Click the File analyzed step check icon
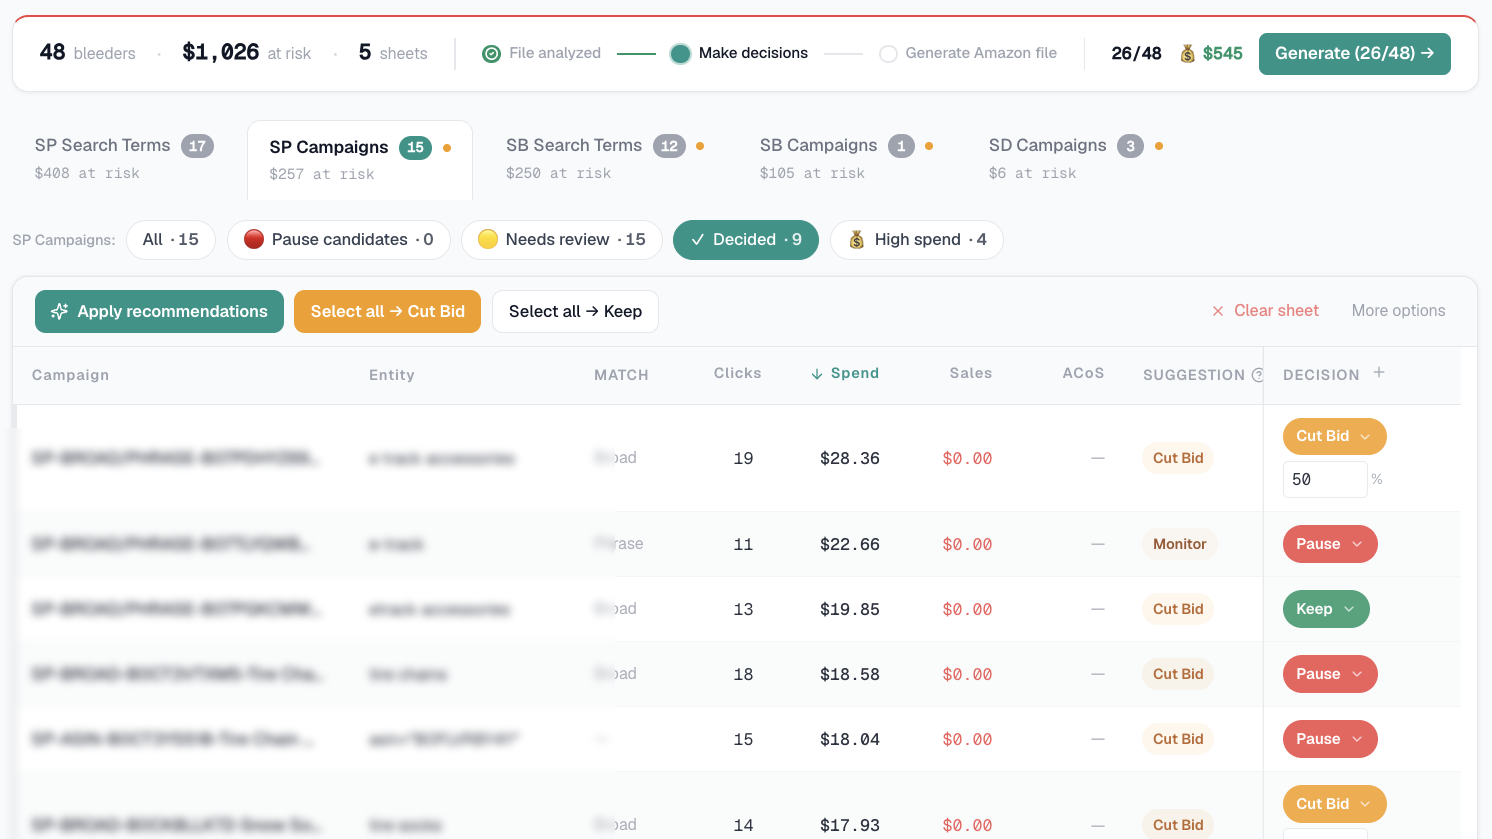 [x=491, y=54]
